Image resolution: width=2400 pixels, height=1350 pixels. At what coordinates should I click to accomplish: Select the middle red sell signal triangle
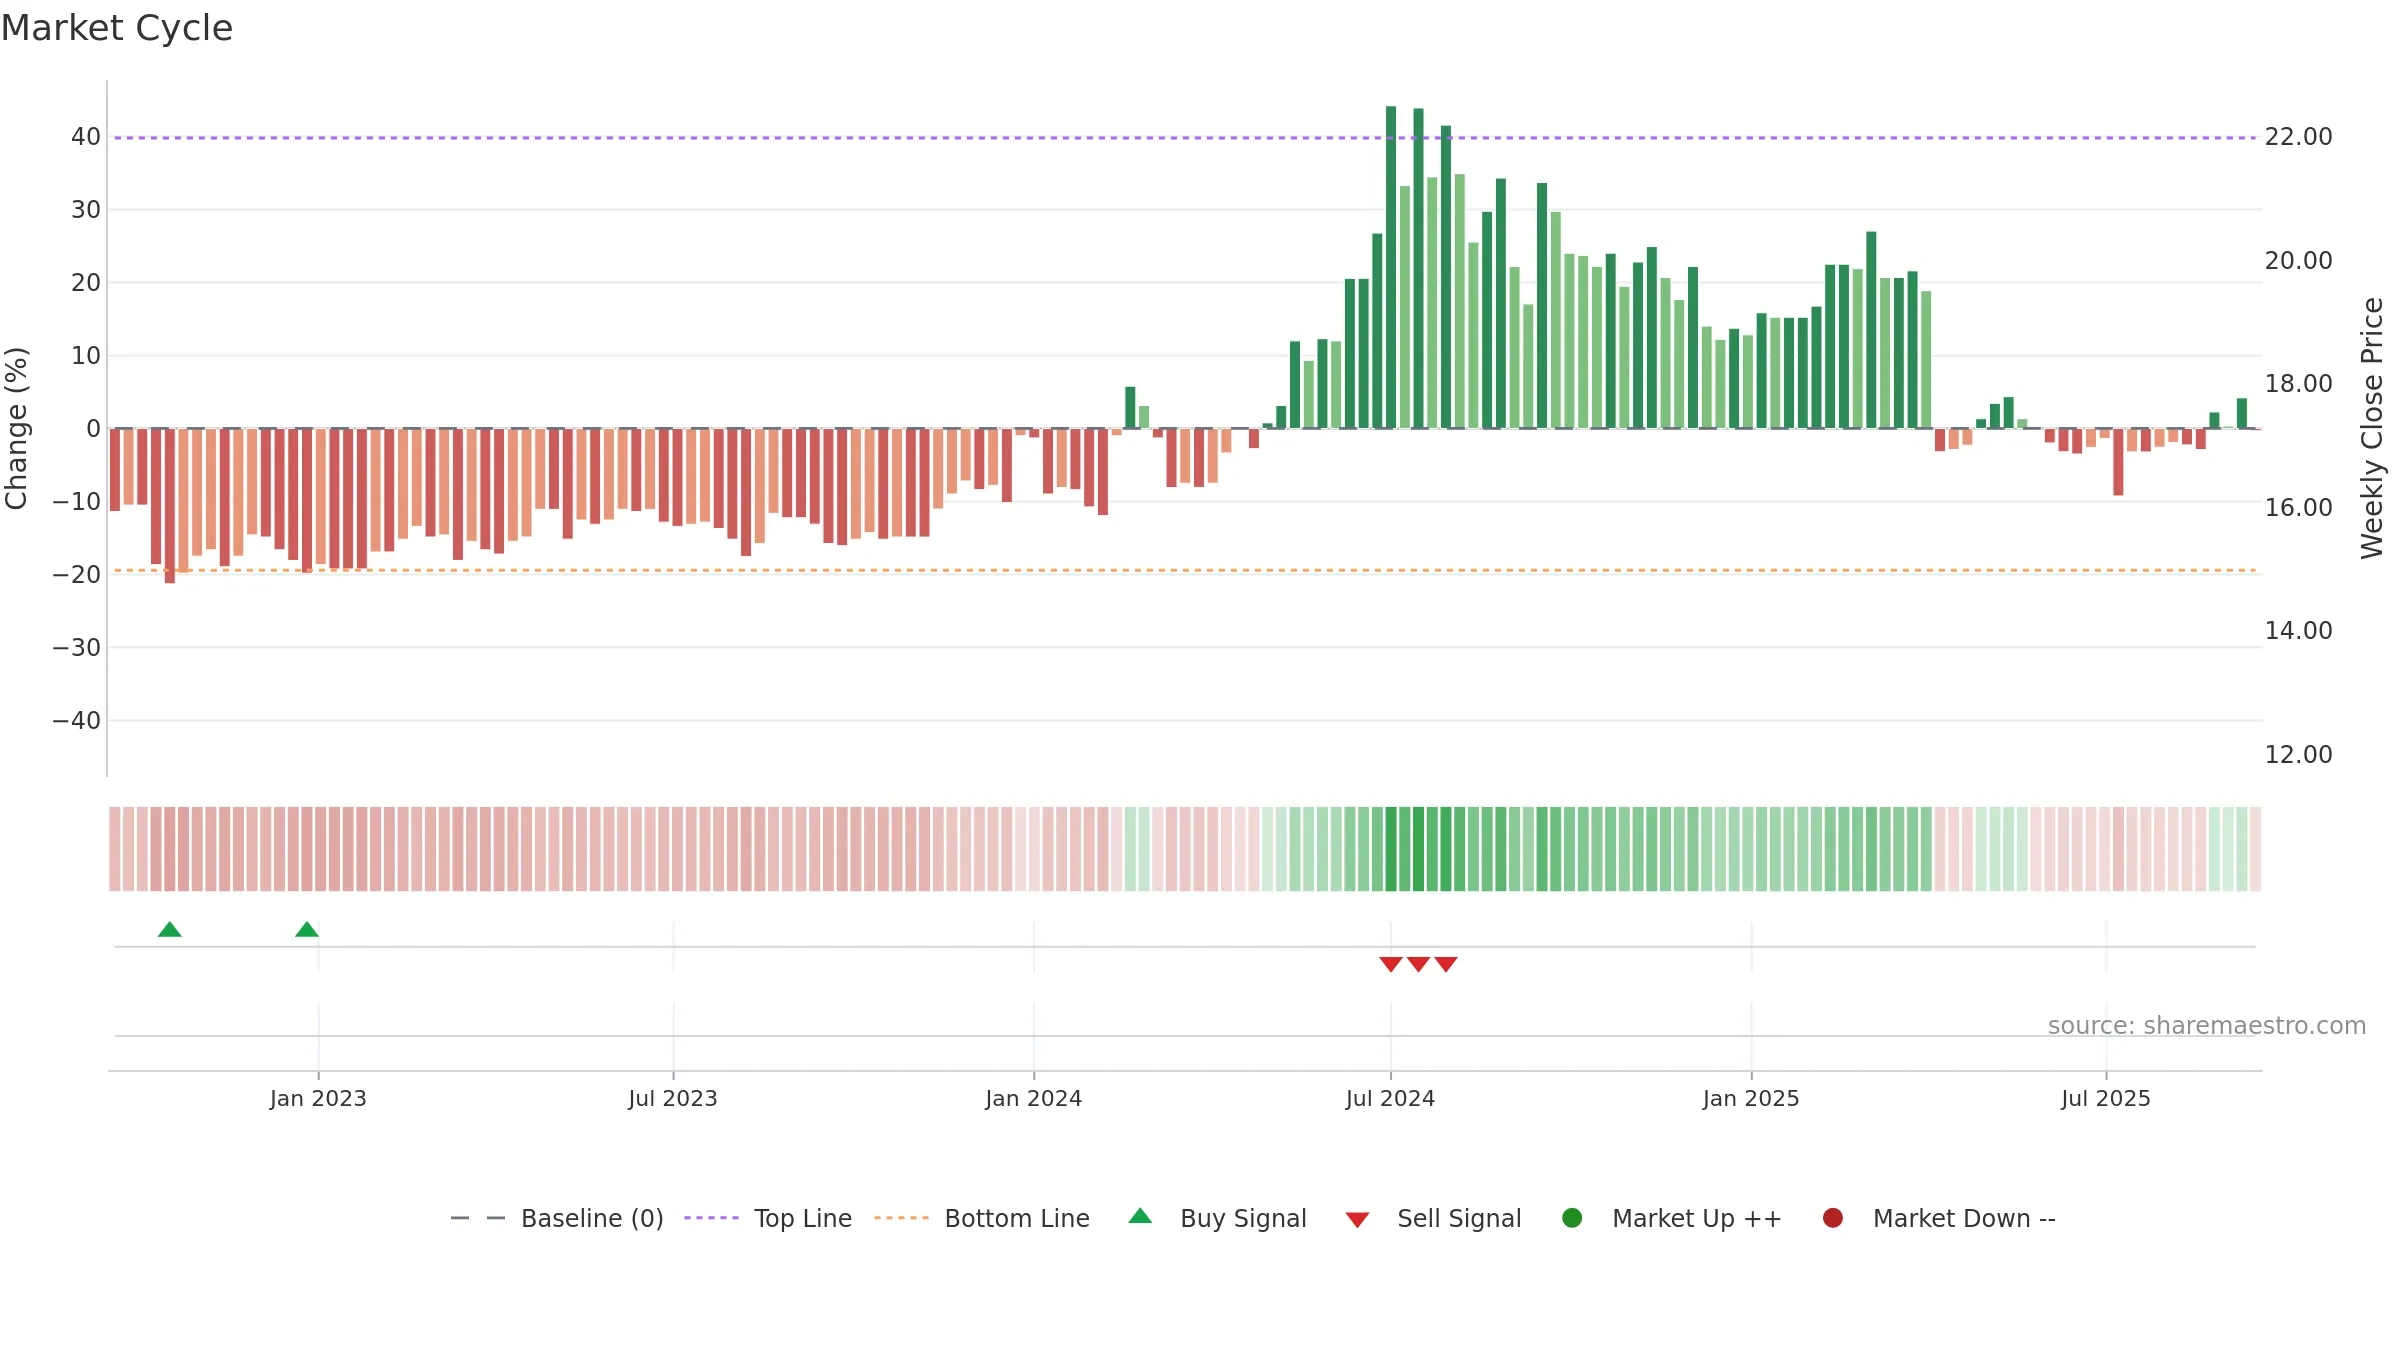1418,964
